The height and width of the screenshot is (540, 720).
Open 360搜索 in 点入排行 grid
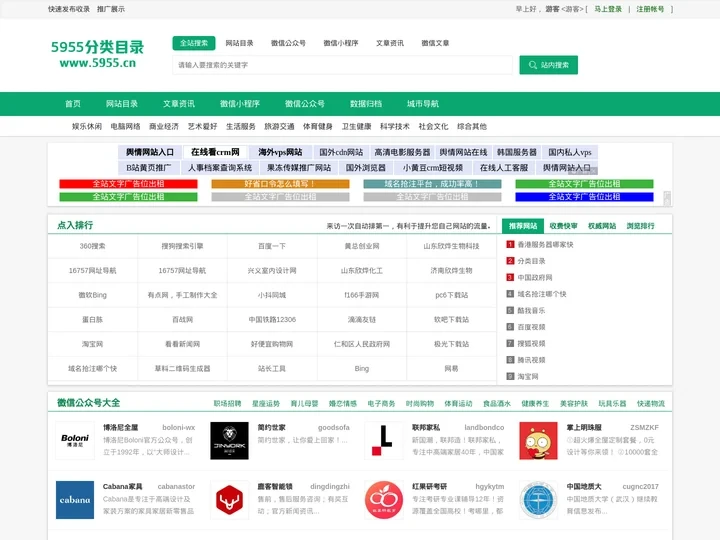pyautogui.click(x=92, y=246)
